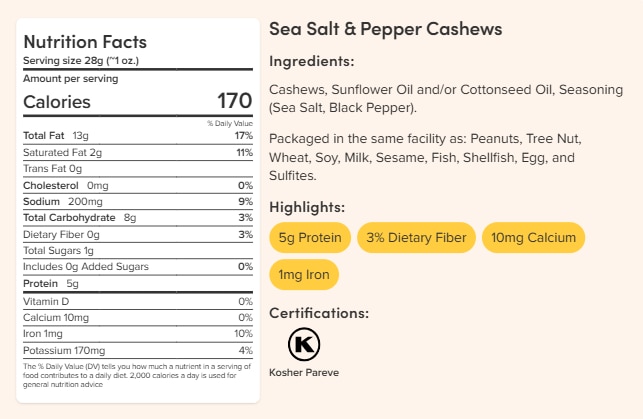The width and height of the screenshot is (643, 419).
Task: Click the 1mg Iron highlight badge
Action: [304, 273]
